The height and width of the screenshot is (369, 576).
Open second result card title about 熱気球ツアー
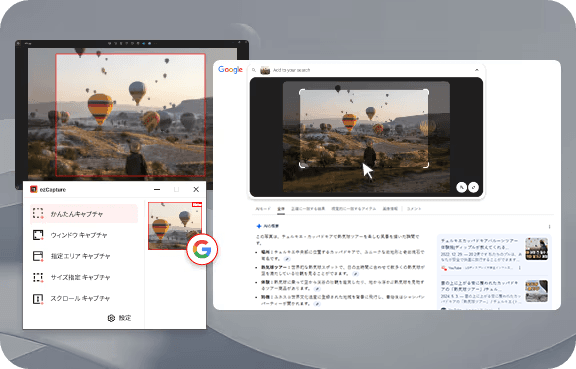[480, 286]
